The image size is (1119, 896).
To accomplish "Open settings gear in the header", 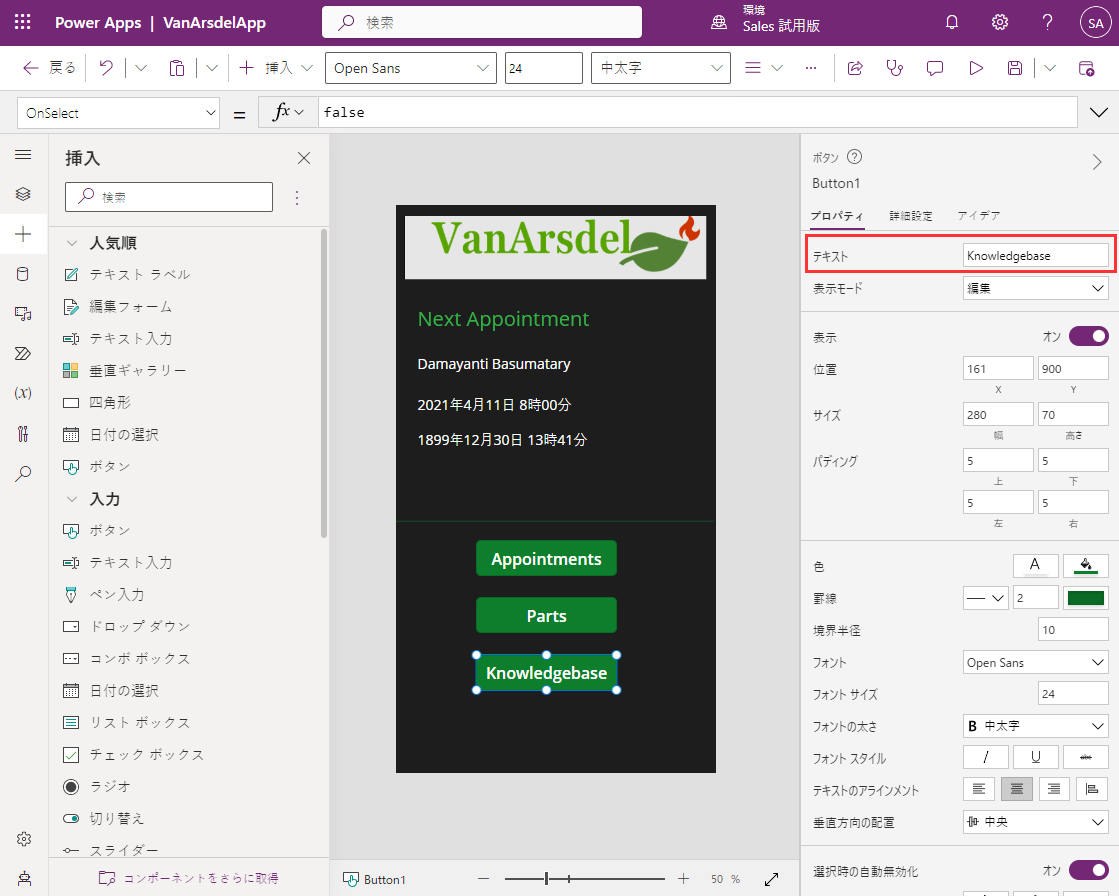I will click(1000, 22).
